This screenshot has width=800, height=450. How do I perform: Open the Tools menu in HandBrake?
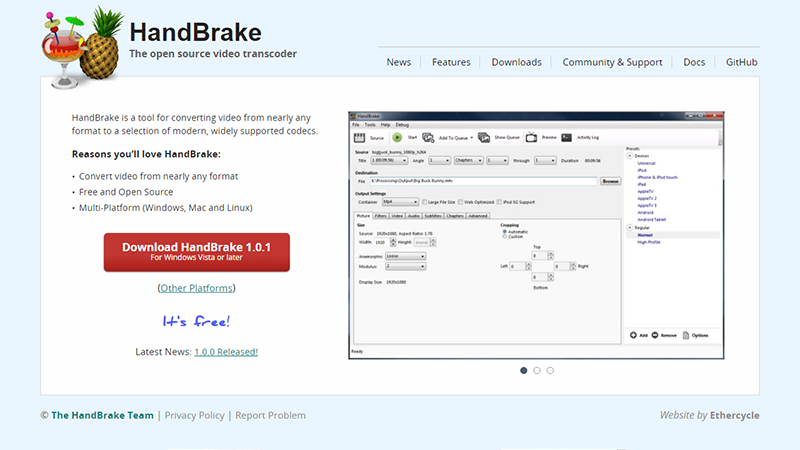pos(370,125)
